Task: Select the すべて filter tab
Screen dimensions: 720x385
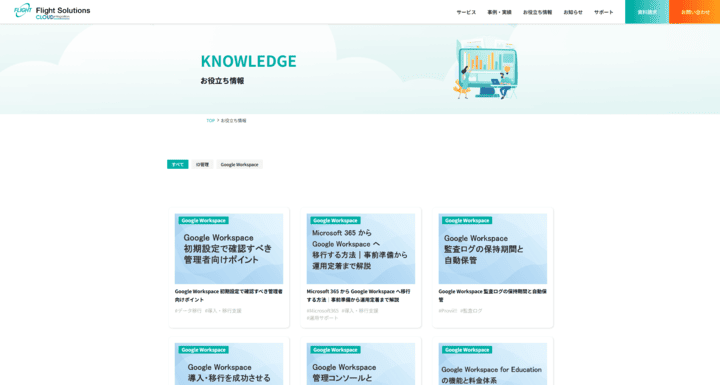Action: pos(178,164)
